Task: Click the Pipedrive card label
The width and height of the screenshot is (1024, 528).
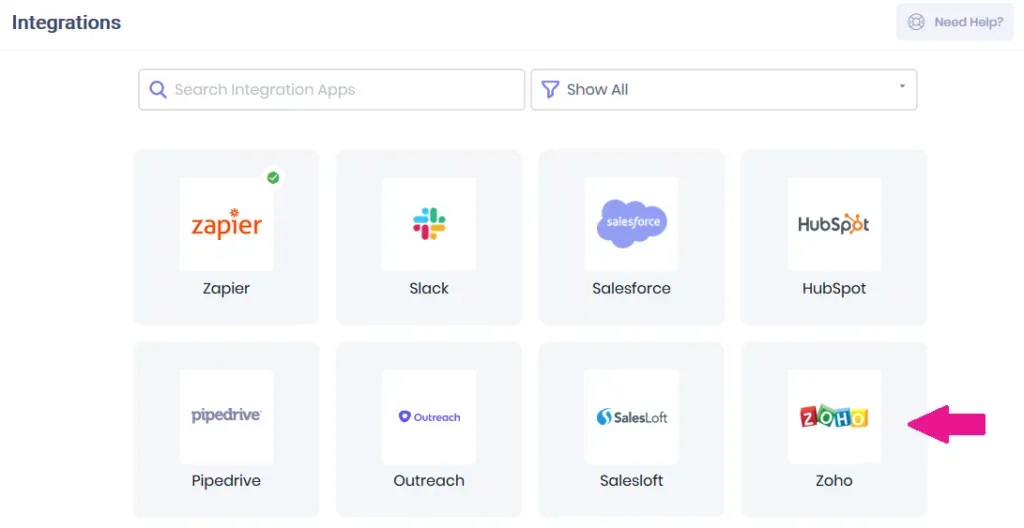Action: point(226,480)
